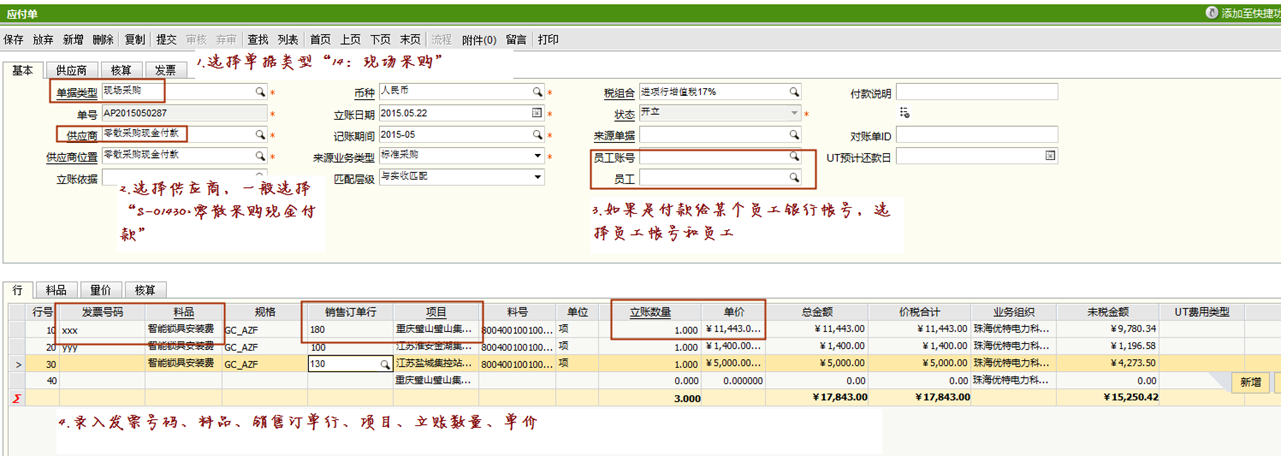The image size is (1281, 456).
Task: Click the 税组合 search magnifier icon
Action: 794,91
